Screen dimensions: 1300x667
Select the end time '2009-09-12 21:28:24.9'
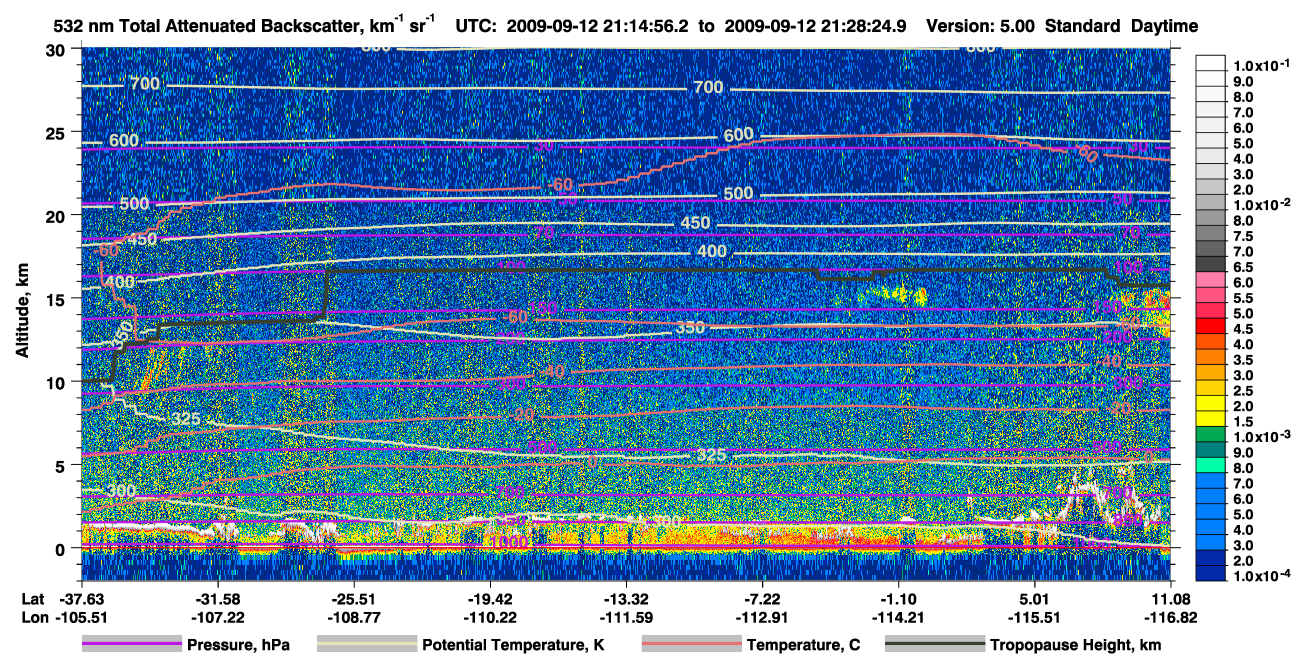coord(813,27)
